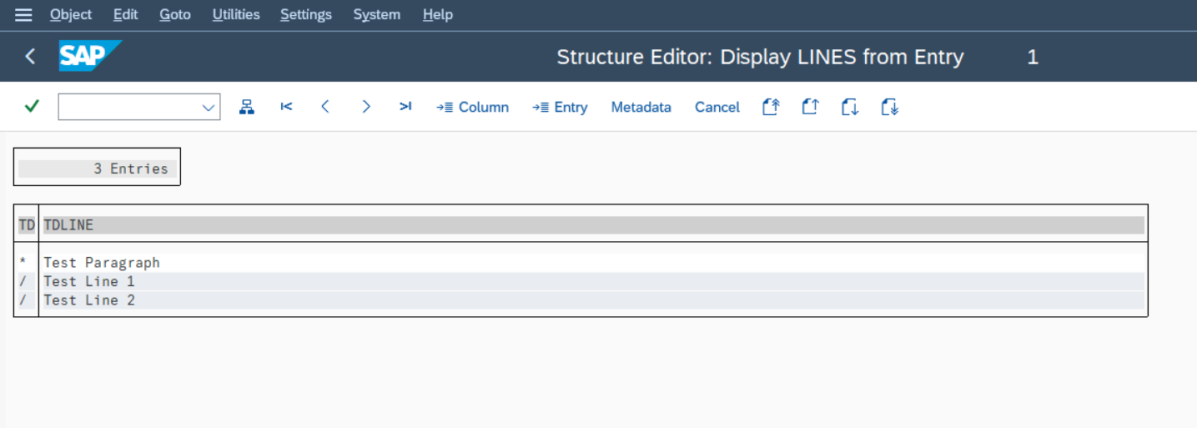Image resolution: width=1197 pixels, height=428 pixels.
Task: Open the Utilities menu
Action: point(236,15)
